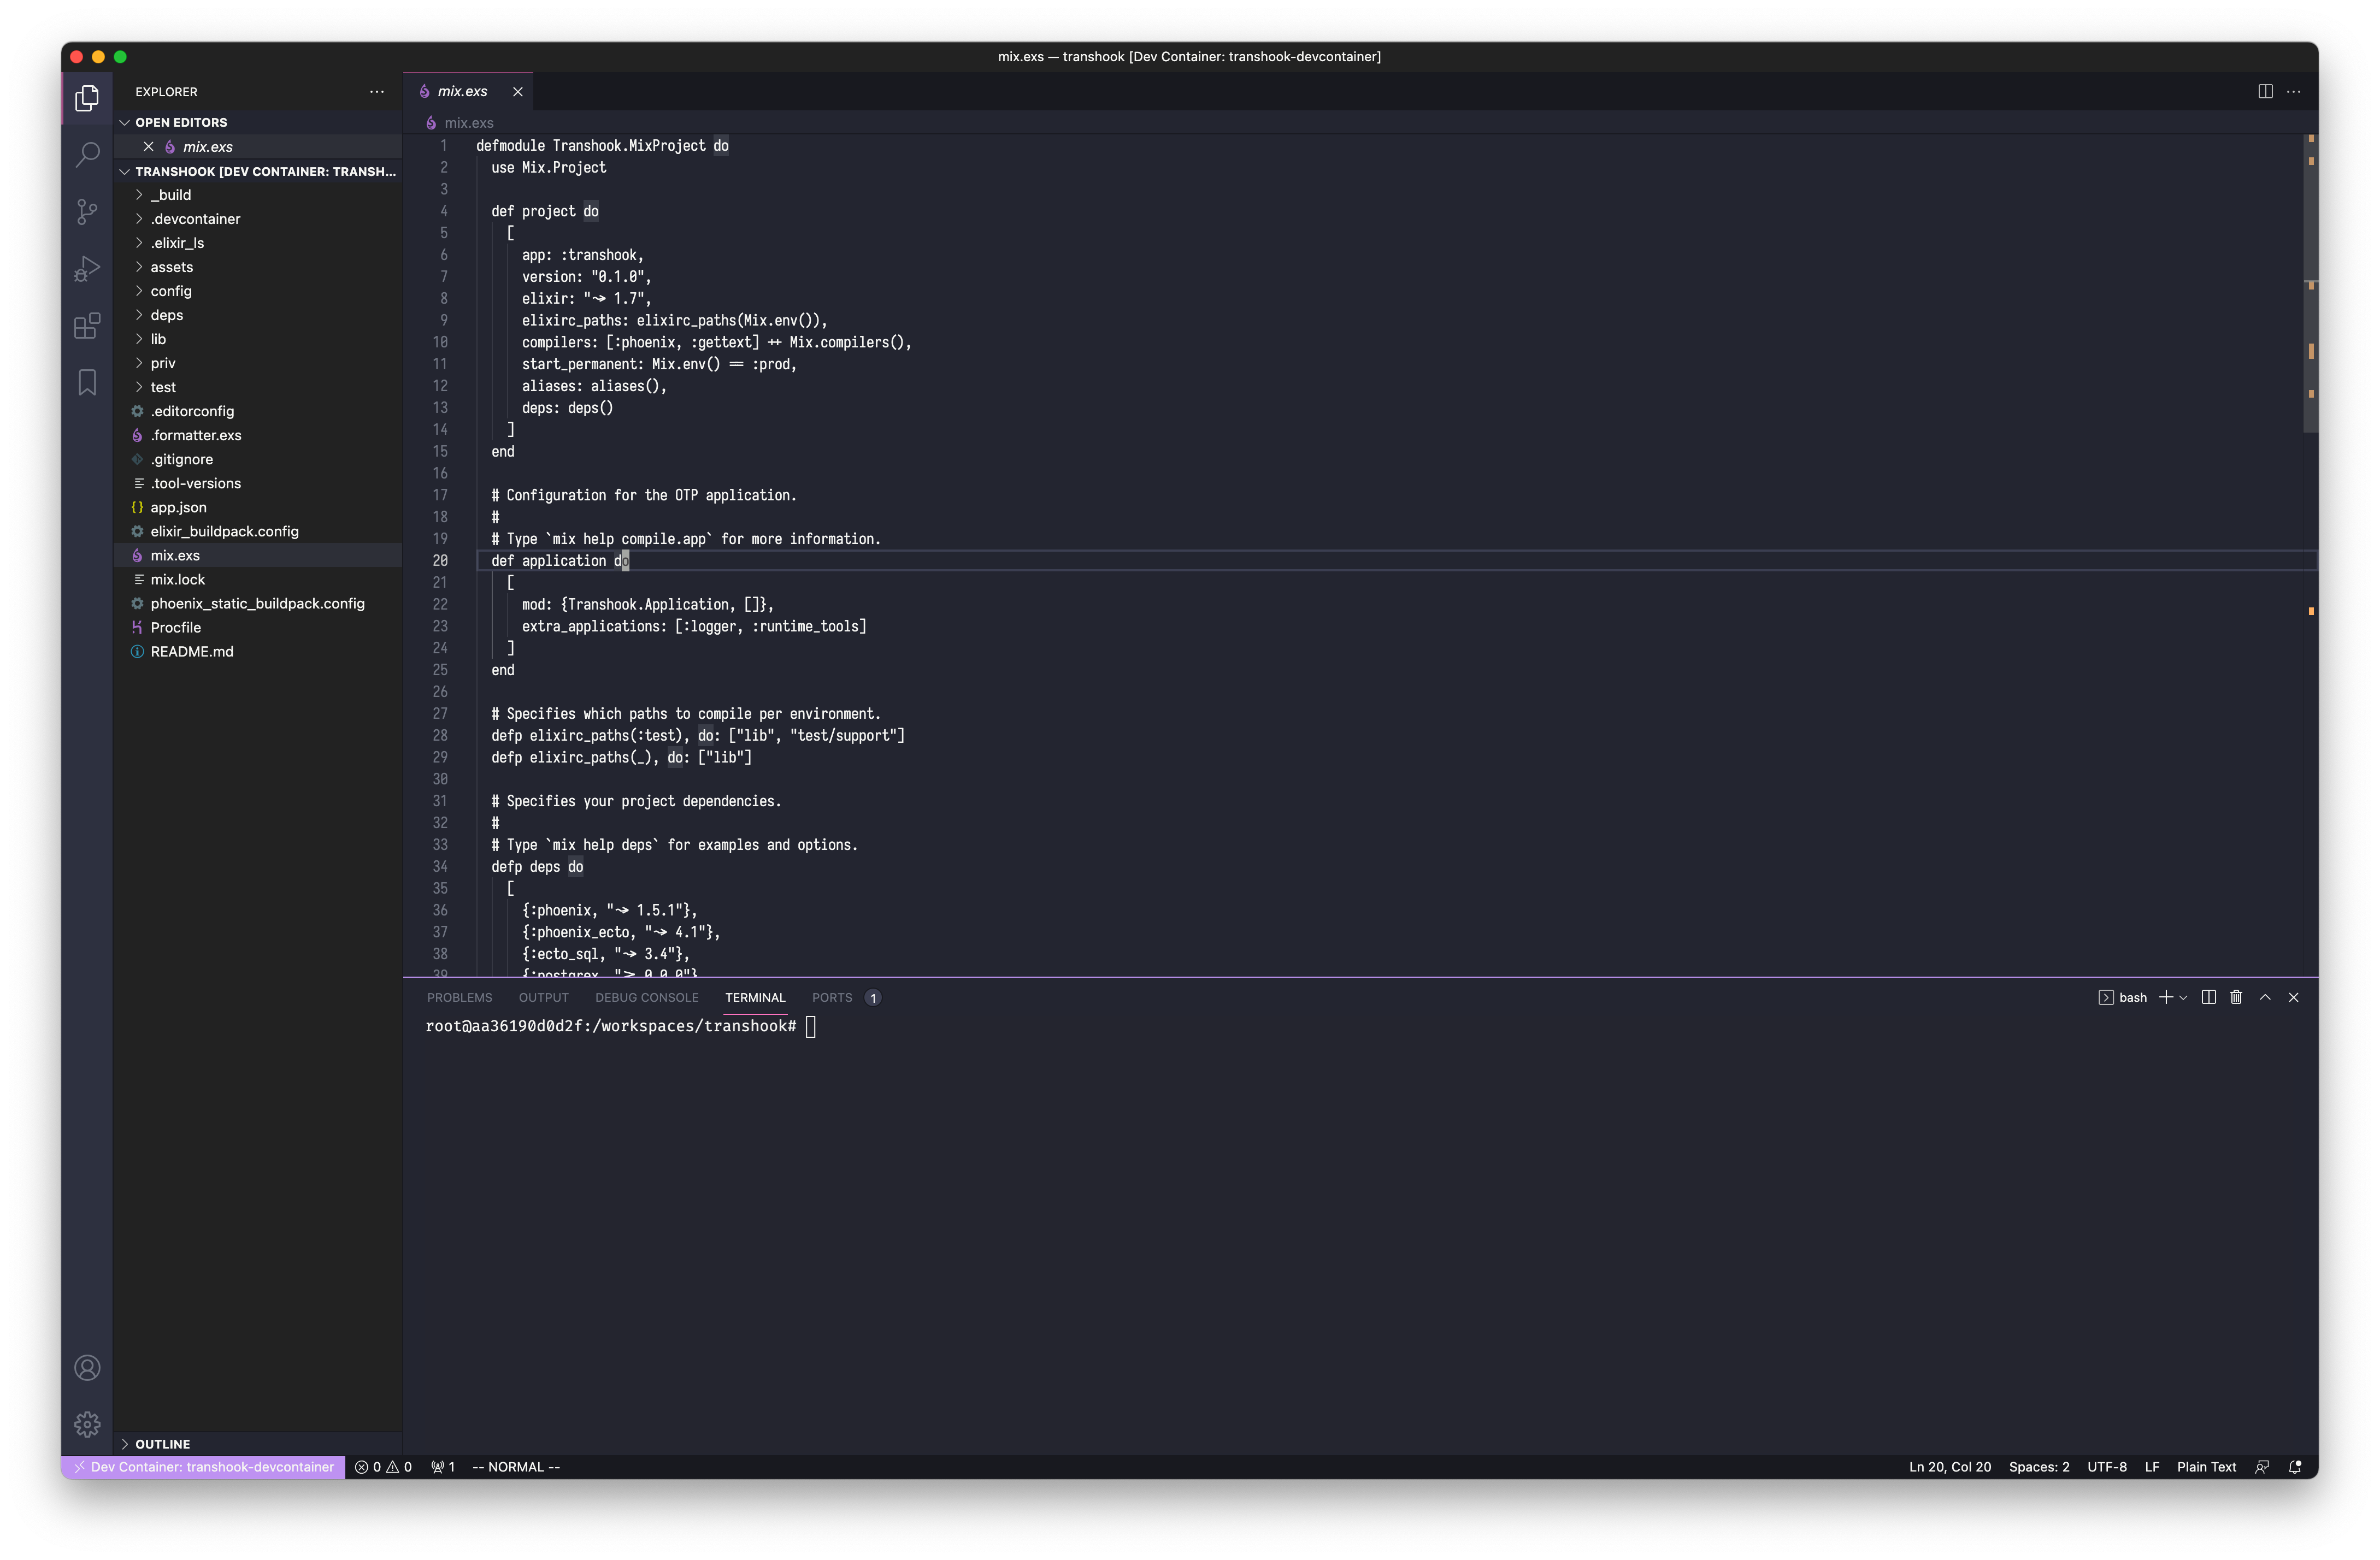Screen dimensions: 2380x1560
Task: Open the Bookmarks view in activity bar
Action: pos(87,383)
